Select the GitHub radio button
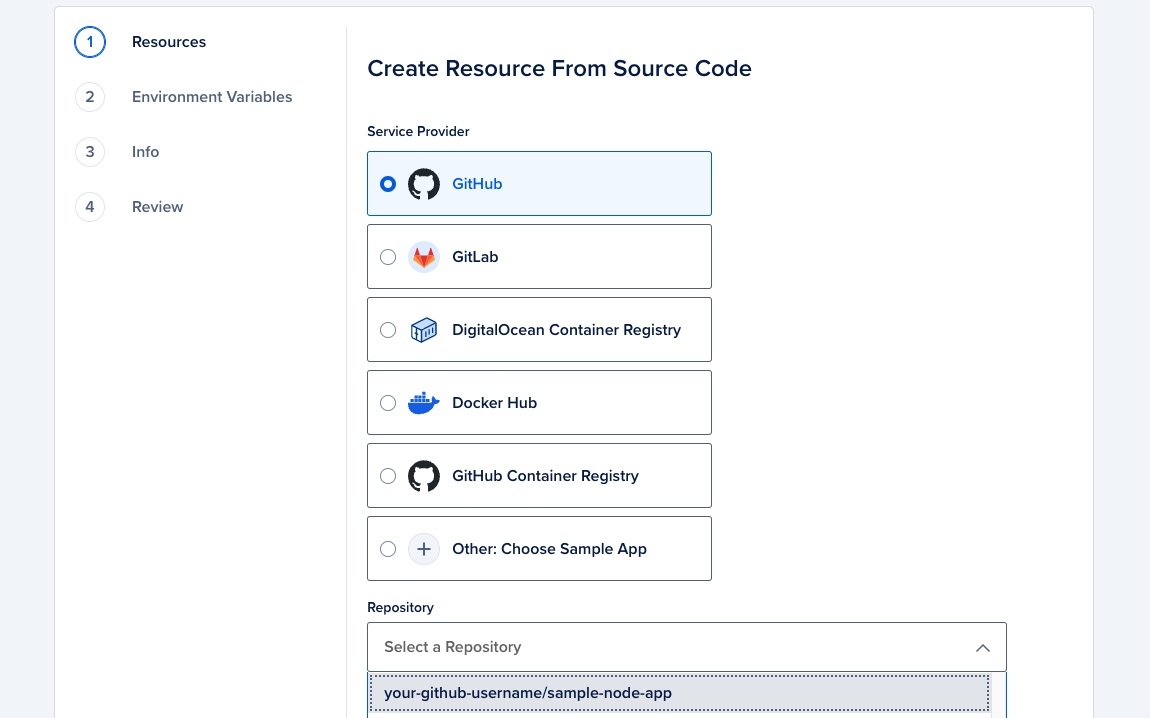Image resolution: width=1150 pixels, height=718 pixels. pyautogui.click(x=388, y=184)
